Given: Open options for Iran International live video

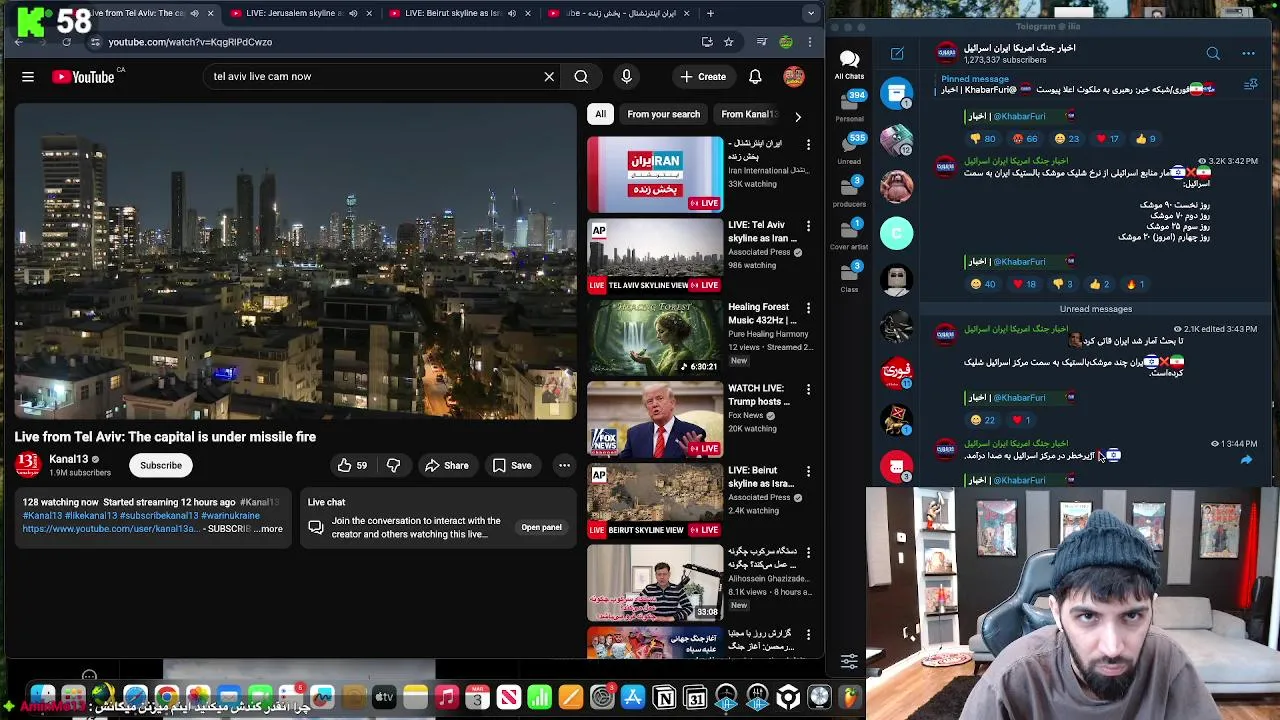Looking at the screenshot, I should tap(808, 145).
